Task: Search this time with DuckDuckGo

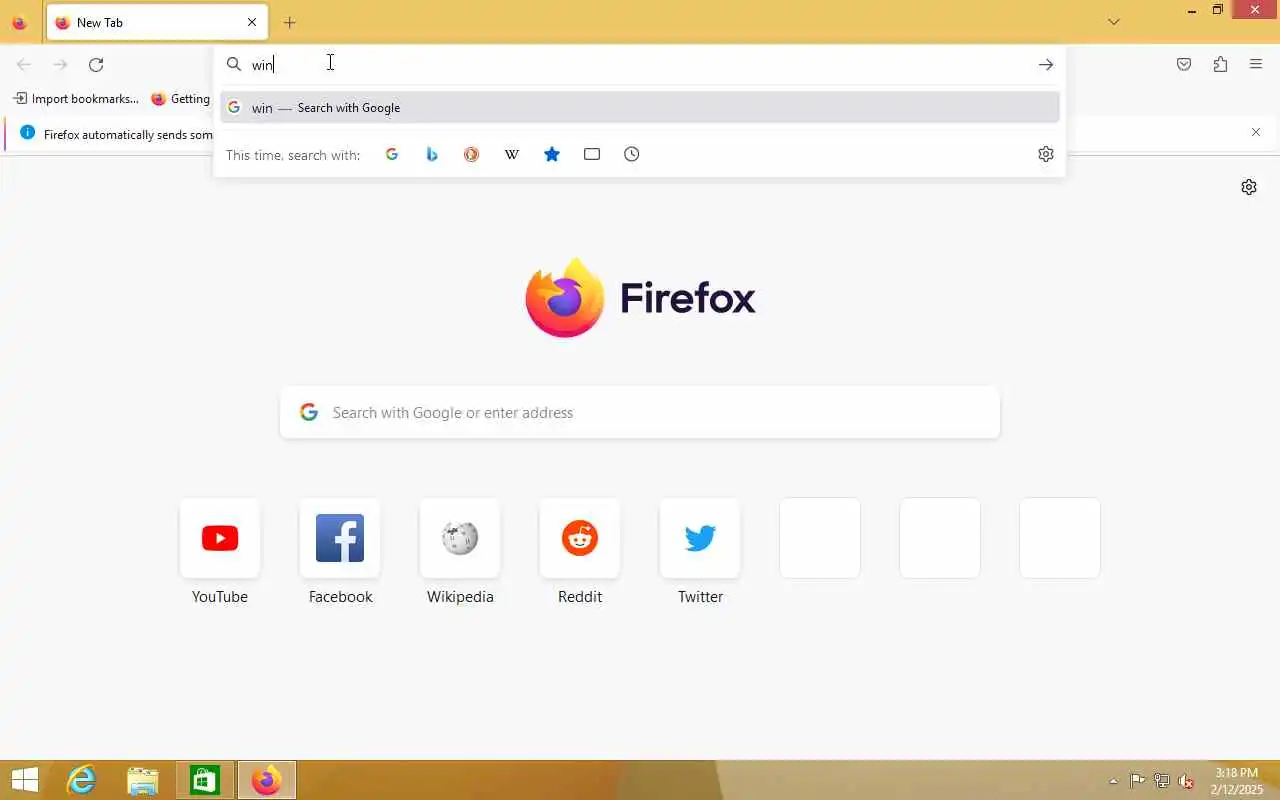Action: (472, 154)
